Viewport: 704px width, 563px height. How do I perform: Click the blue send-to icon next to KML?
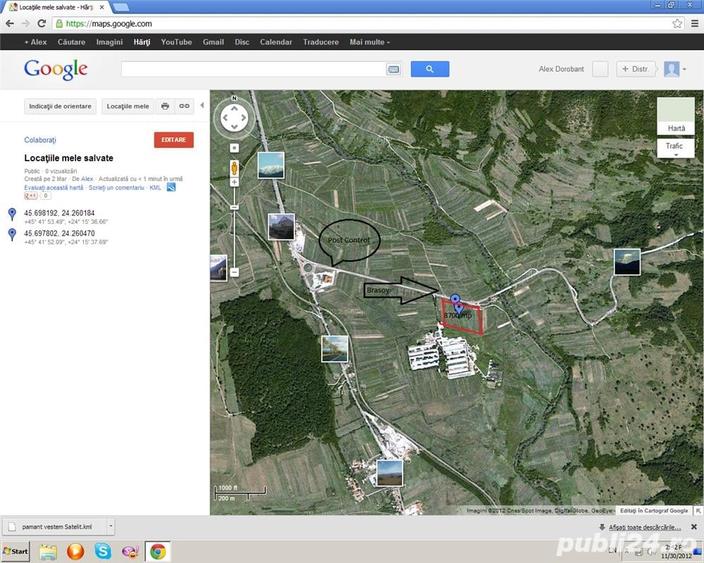click(x=171, y=187)
